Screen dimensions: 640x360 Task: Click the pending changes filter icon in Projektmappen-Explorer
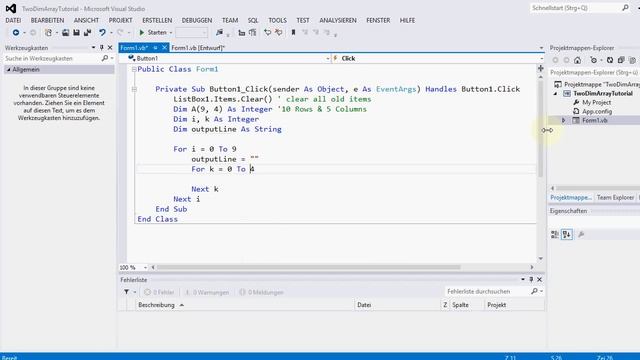click(593, 60)
